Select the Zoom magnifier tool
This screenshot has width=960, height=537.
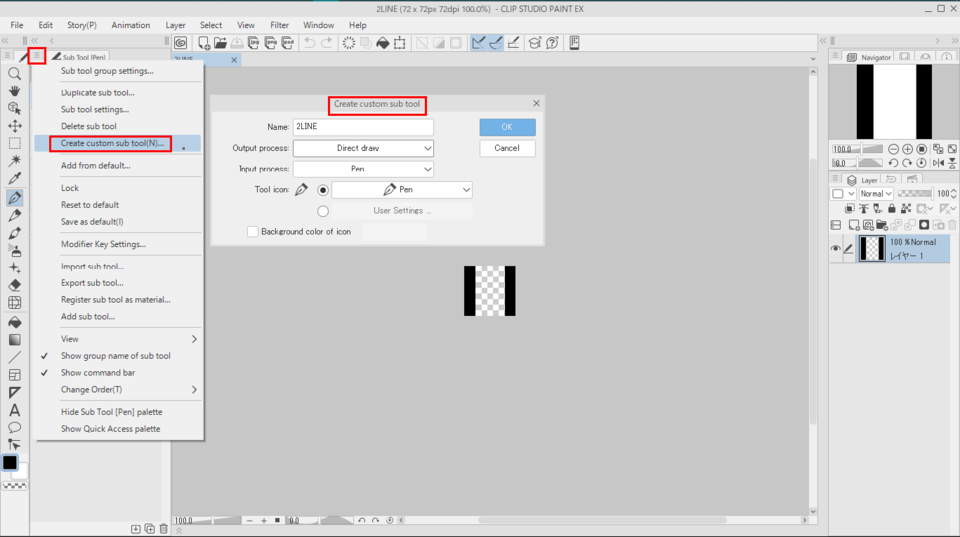click(15, 74)
